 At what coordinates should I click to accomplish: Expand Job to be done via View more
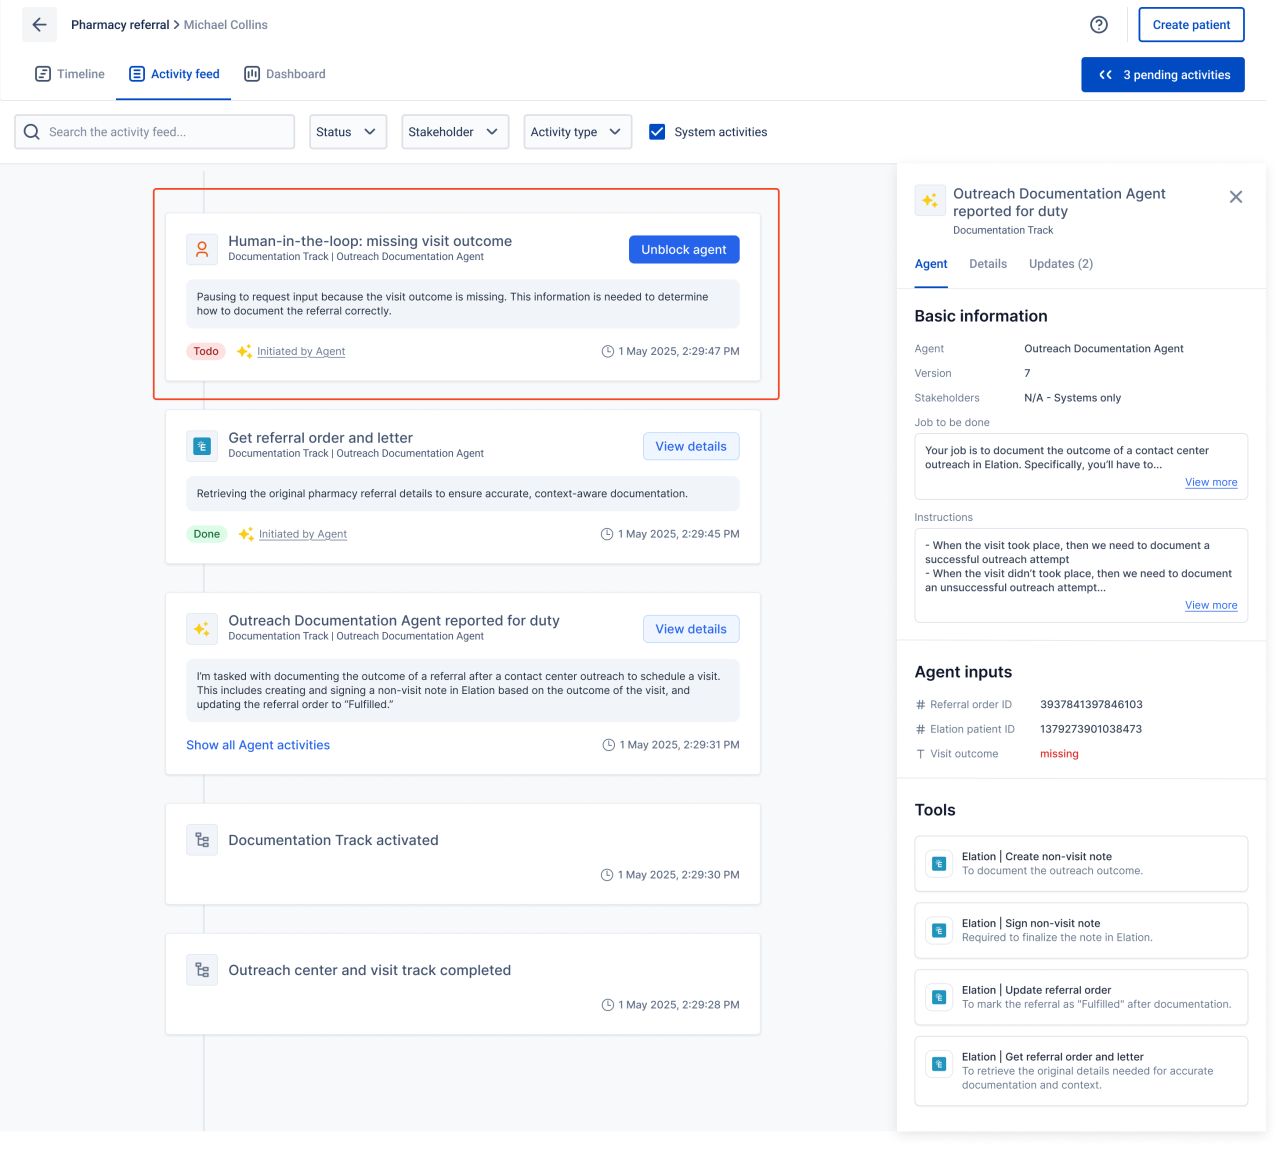[1211, 482]
